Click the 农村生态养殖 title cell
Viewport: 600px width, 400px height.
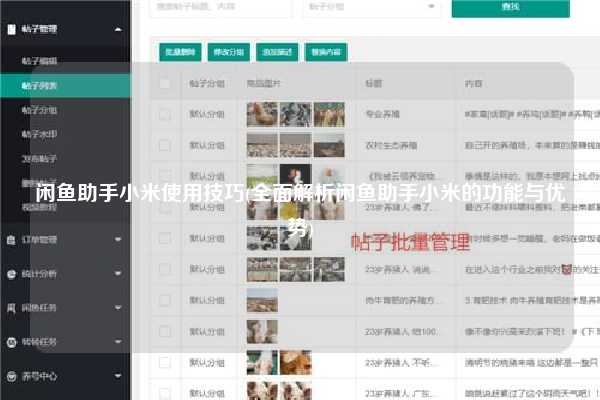click(x=391, y=145)
